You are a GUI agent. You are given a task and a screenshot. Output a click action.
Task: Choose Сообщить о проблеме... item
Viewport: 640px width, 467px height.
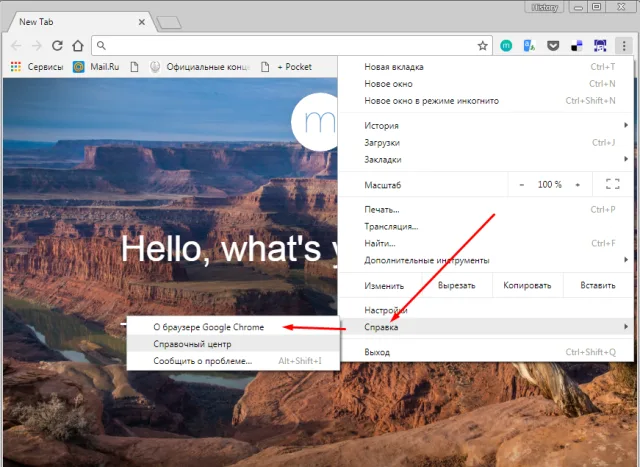(233, 361)
